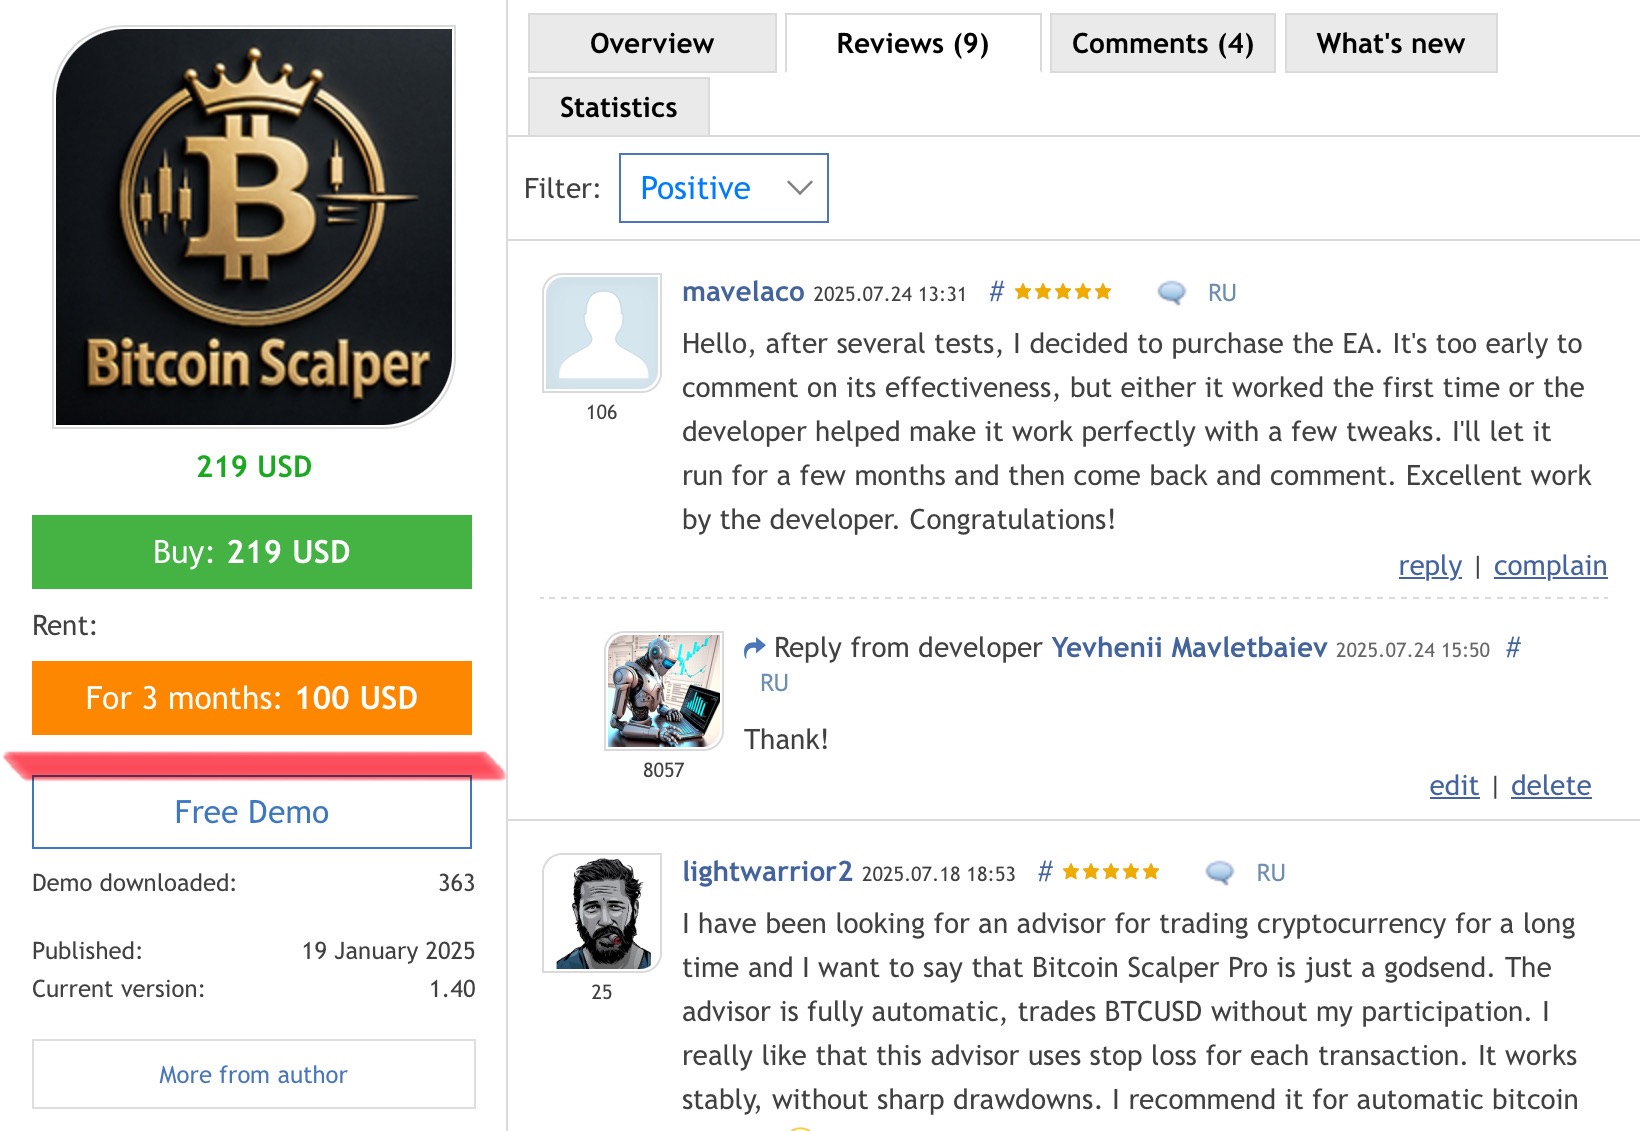Open More from author
The height and width of the screenshot is (1131, 1640).
pyautogui.click(x=254, y=1074)
